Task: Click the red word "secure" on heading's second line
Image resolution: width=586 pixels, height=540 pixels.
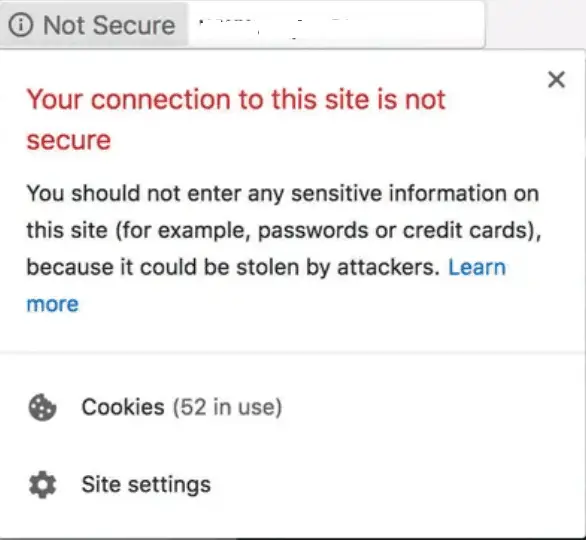Action: [69, 141]
